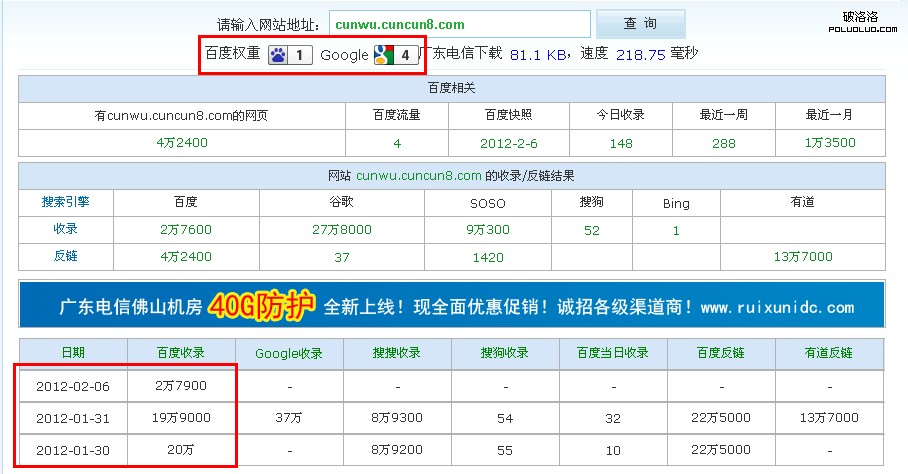Open Google indexed count 27万8000
The width and height of the screenshot is (908, 474).
tap(342, 230)
